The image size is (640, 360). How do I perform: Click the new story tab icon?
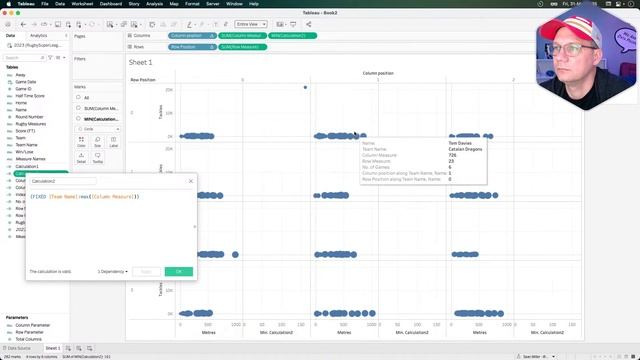[x=89, y=348]
